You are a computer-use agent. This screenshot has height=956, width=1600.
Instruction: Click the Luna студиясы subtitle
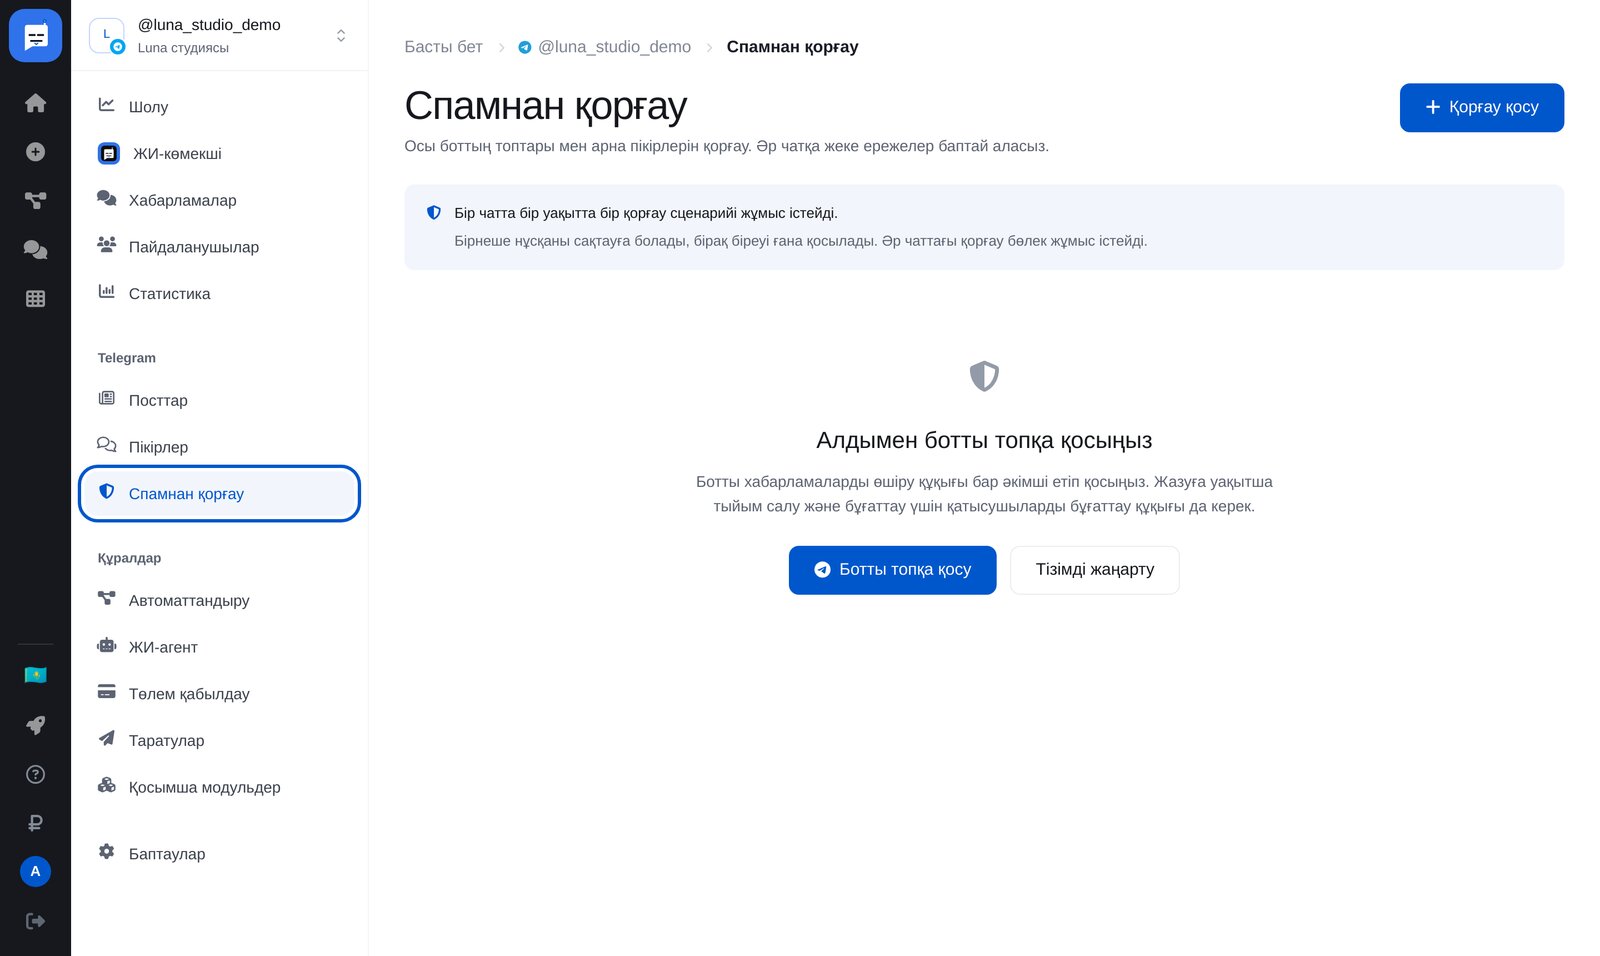[183, 48]
